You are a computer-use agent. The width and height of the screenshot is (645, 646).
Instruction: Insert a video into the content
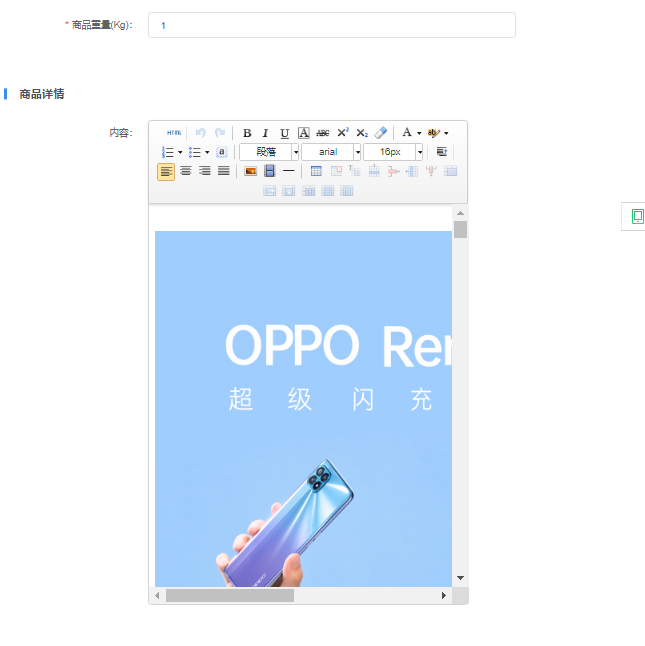point(269,171)
